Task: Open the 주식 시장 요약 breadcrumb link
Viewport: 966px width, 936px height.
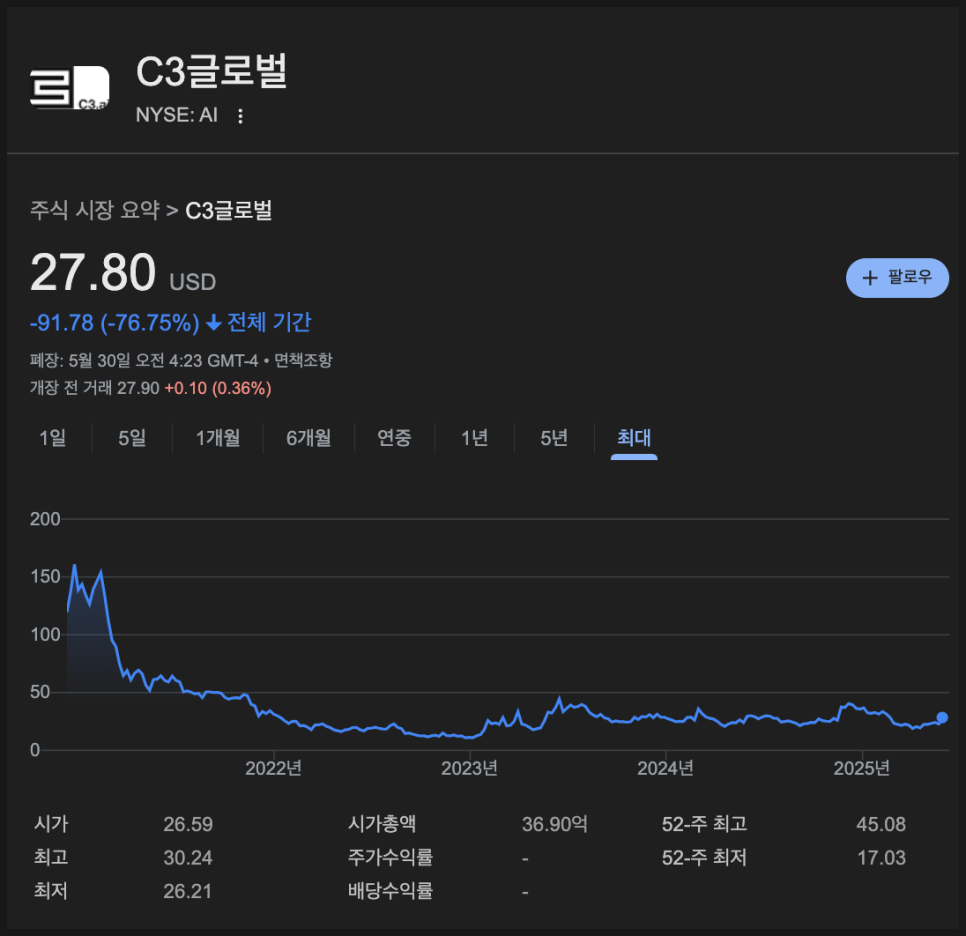Action: click(x=95, y=210)
